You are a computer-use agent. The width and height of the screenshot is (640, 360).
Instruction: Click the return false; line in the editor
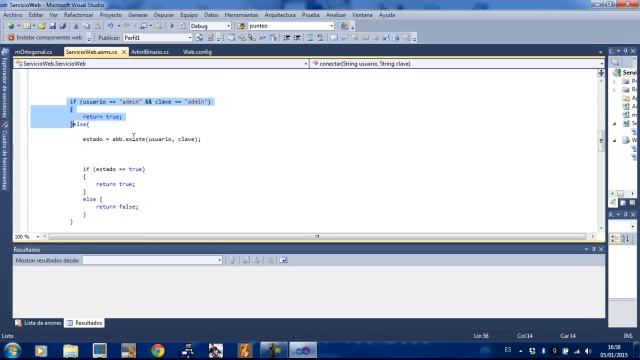pyautogui.click(x=117, y=207)
